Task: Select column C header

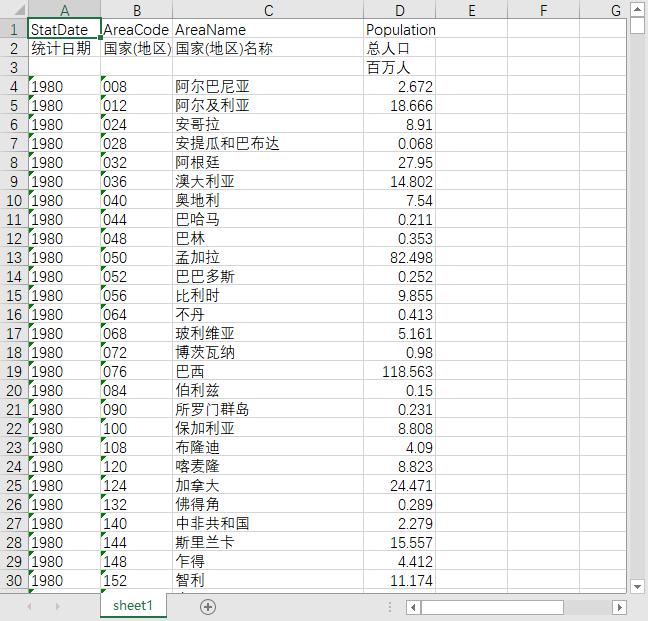Action: (x=268, y=10)
